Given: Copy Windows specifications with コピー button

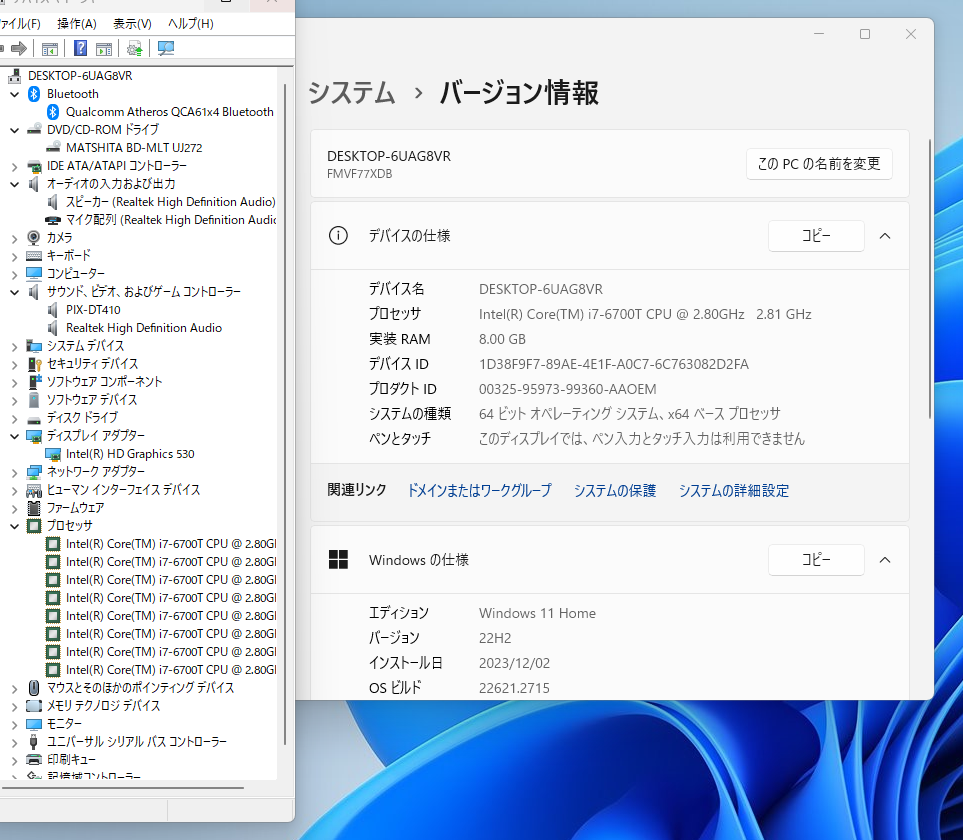Looking at the screenshot, I should pos(816,560).
